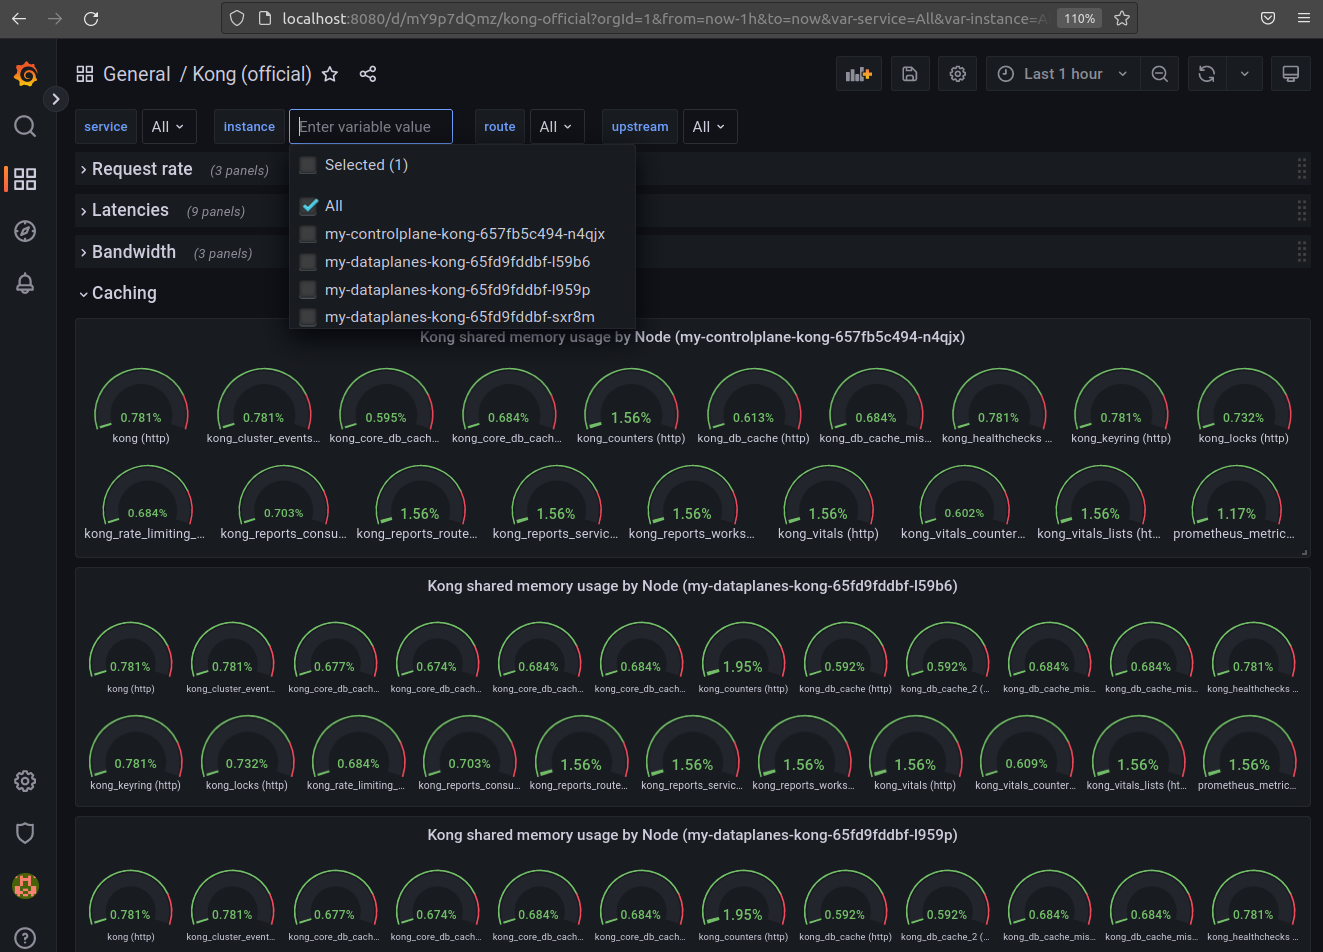The width and height of the screenshot is (1323, 952).
Task: Check my-dataplanes-kong-65fd9fddbf-l959p instance
Action: 308,290
